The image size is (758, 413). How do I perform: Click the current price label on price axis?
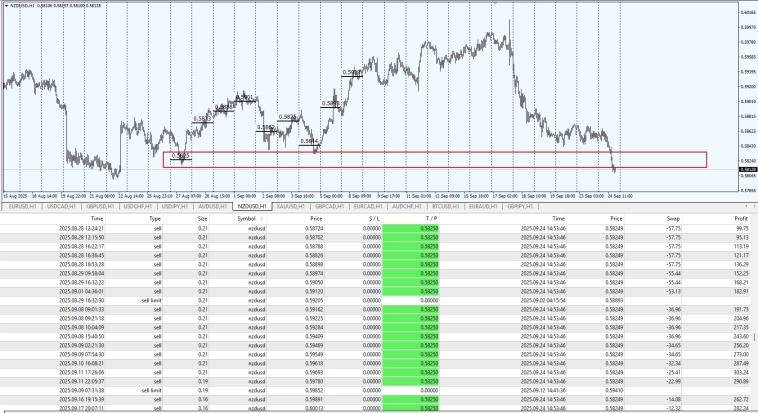pos(748,170)
